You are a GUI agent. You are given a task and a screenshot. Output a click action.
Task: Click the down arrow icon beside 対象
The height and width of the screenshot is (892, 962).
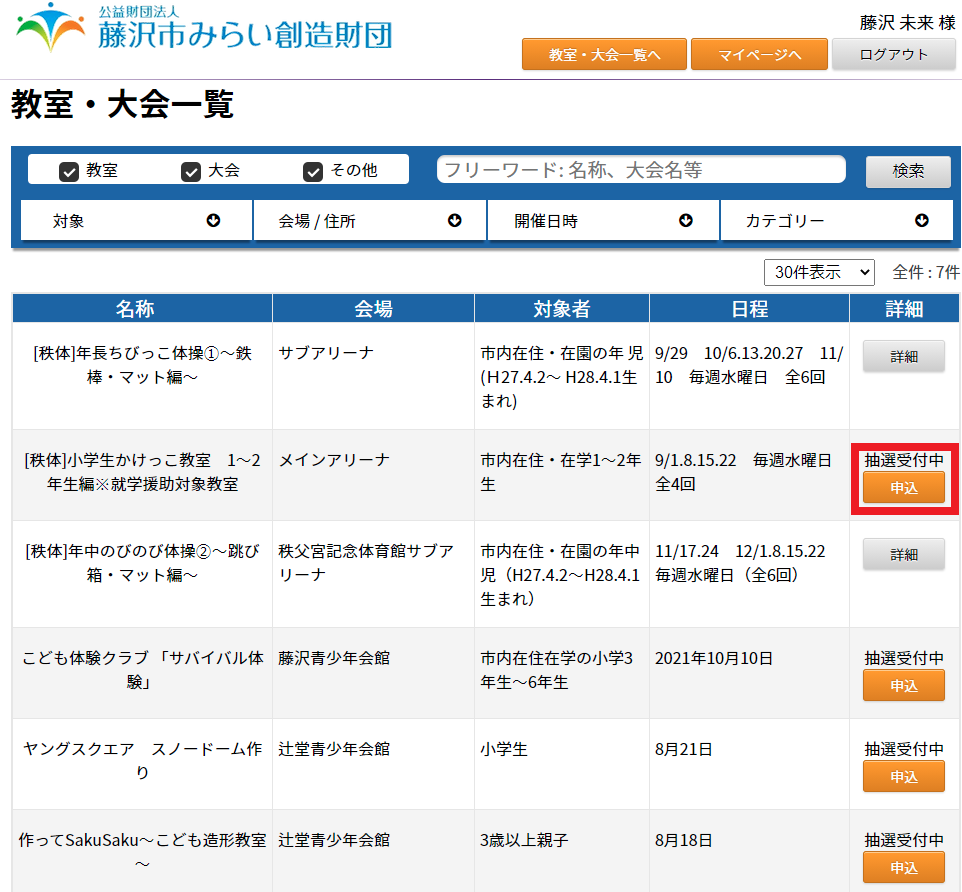(x=213, y=221)
